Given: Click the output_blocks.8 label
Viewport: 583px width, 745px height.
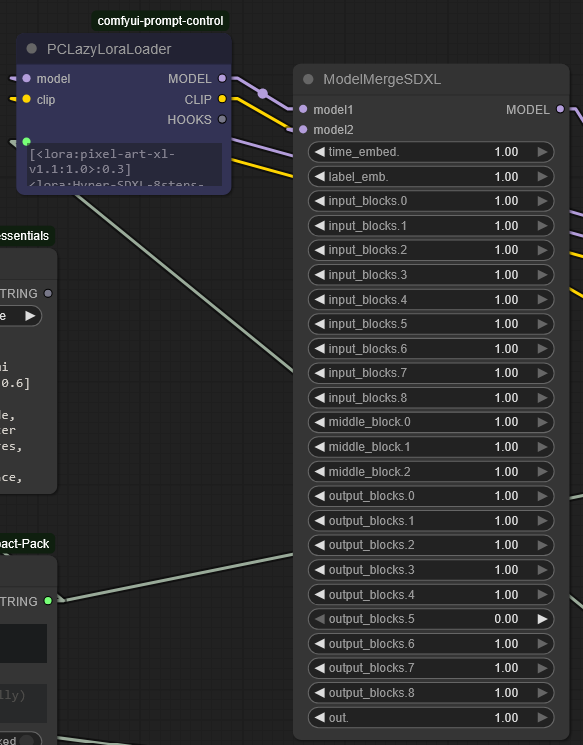Looking at the screenshot, I should tap(372, 693).
